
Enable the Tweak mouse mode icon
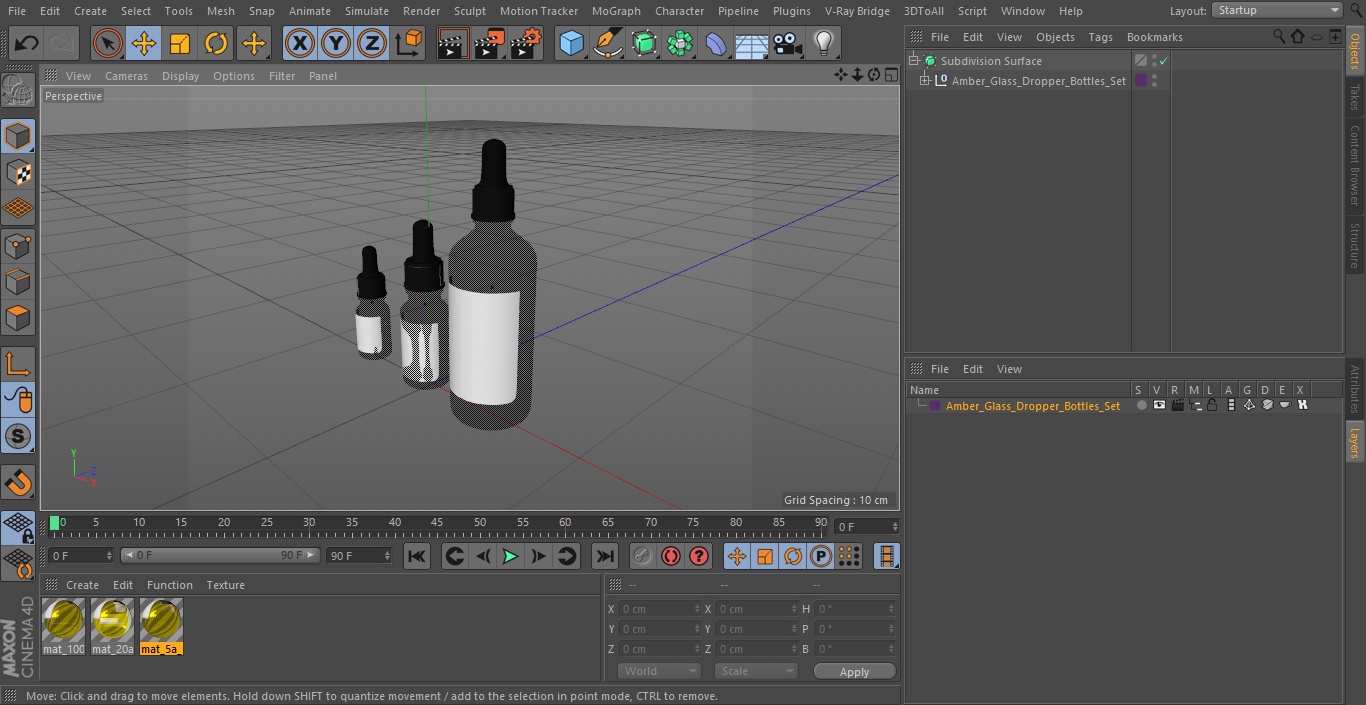click(18, 400)
